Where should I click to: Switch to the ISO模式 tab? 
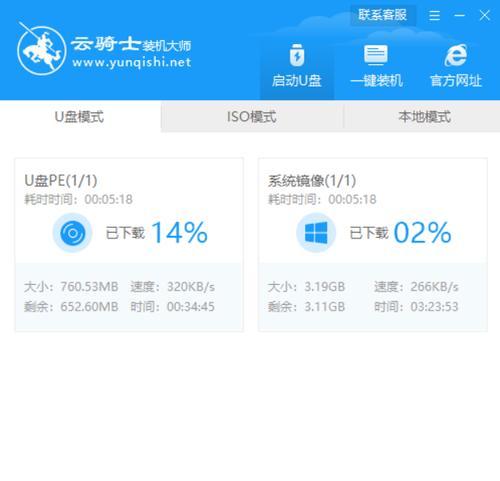(252, 117)
